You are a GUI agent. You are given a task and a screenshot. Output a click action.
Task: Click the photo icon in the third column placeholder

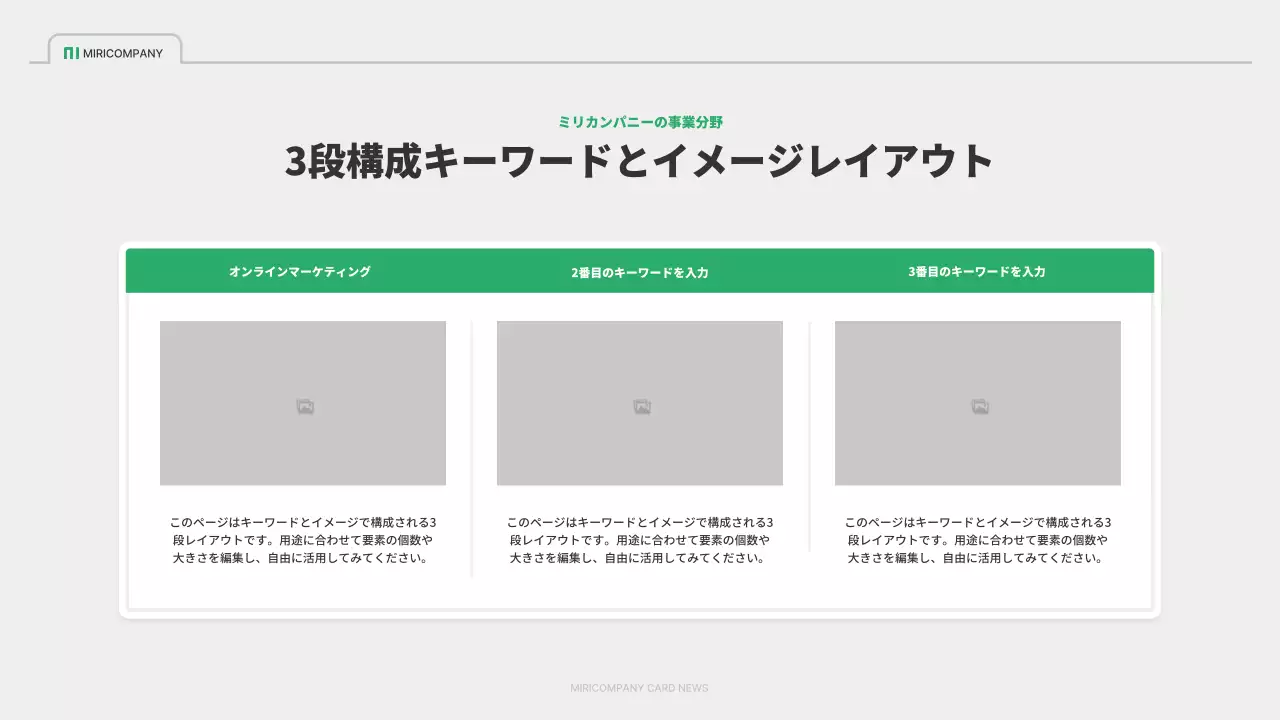point(978,405)
